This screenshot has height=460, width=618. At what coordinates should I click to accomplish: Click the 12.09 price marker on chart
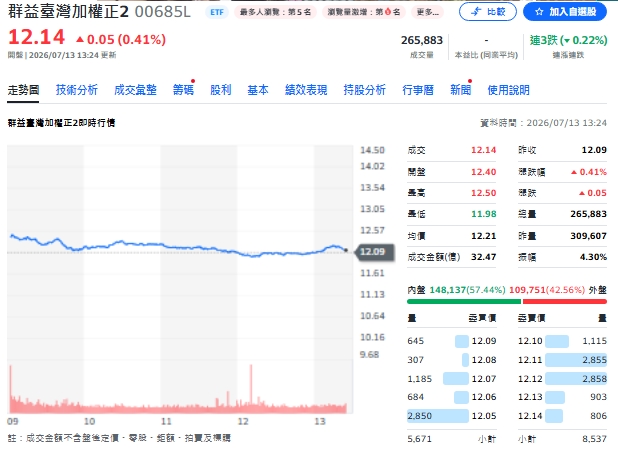coord(374,252)
